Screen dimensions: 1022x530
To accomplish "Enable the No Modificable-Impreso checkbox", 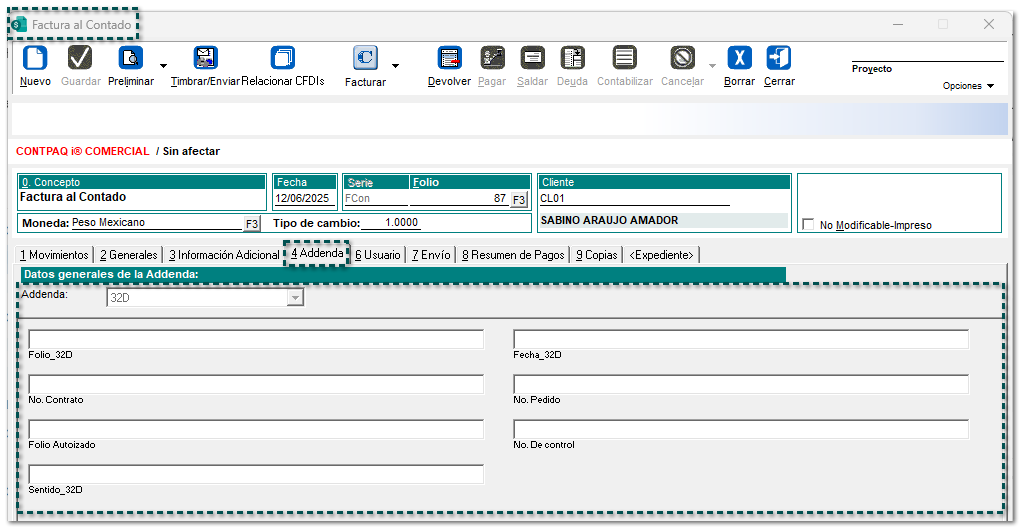I will (808, 225).
